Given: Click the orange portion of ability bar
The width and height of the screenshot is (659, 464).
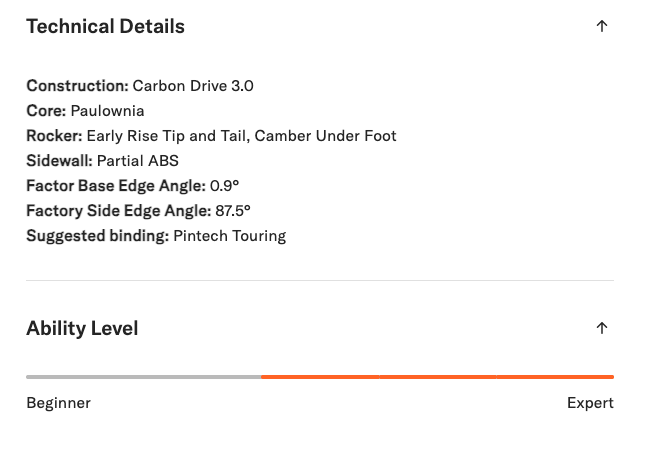Looking at the screenshot, I should [437, 377].
